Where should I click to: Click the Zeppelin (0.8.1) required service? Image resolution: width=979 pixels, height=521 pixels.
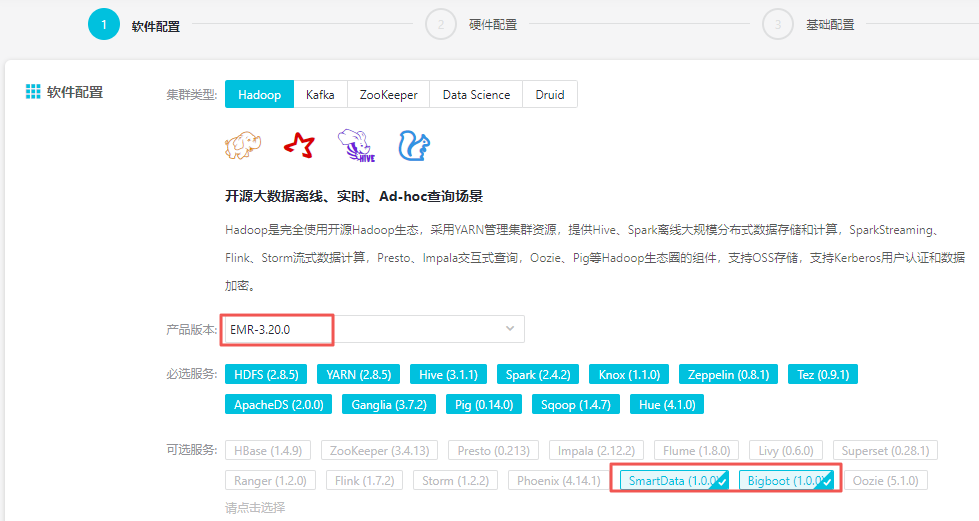tap(729, 374)
